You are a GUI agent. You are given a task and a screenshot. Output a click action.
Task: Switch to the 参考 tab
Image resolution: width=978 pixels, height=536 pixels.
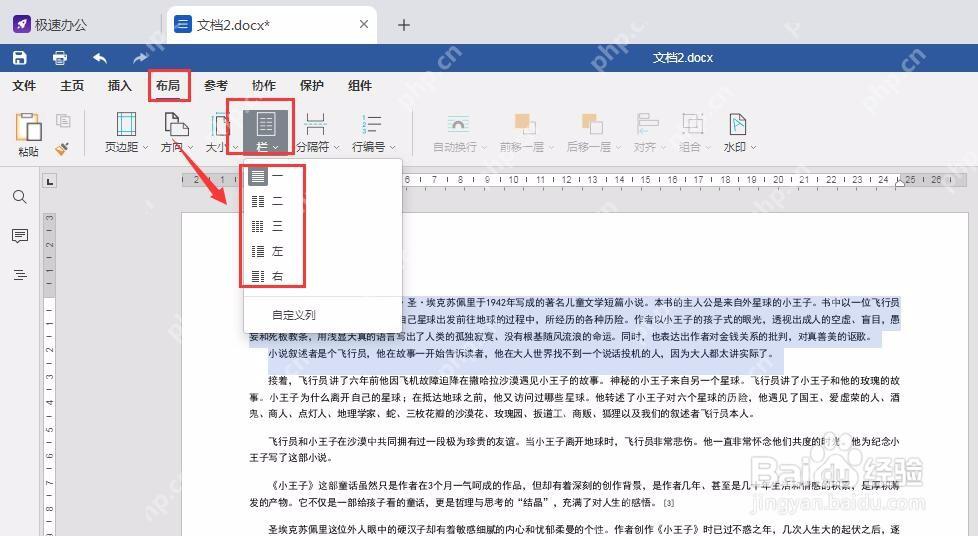pos(216,85)
